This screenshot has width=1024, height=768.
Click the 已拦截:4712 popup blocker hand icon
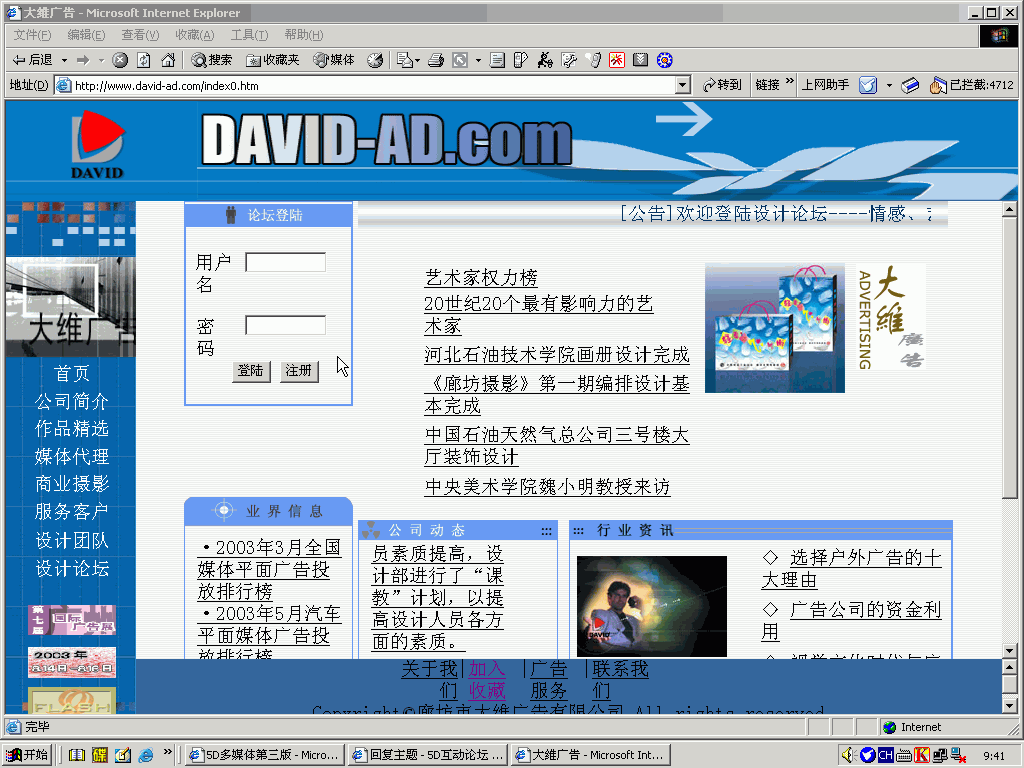pos(938,85)
